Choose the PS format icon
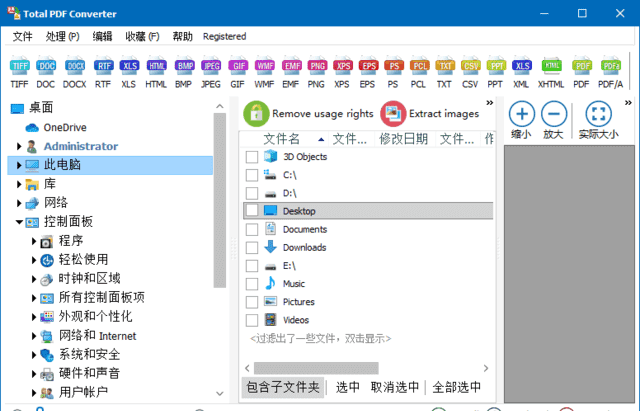The width and height of the screenshot is (640, 411). 394,66
